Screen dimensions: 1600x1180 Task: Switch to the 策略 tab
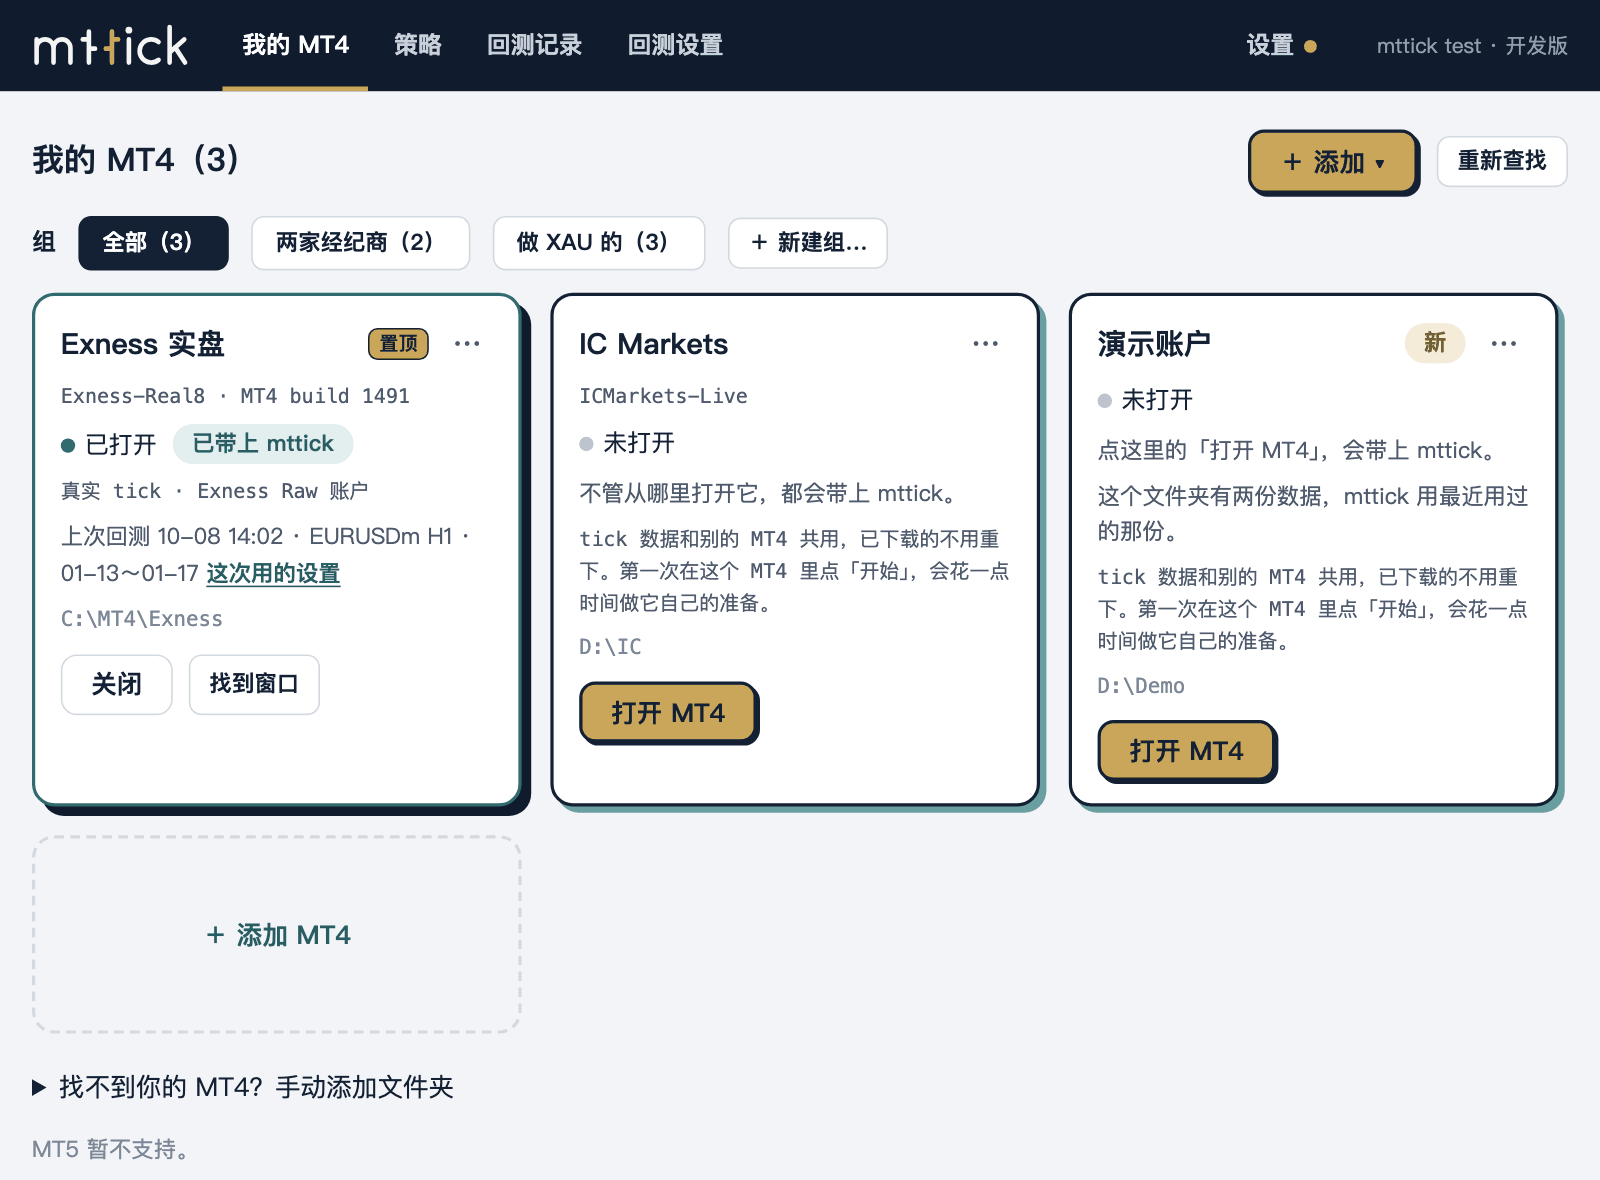coord(417,45)
